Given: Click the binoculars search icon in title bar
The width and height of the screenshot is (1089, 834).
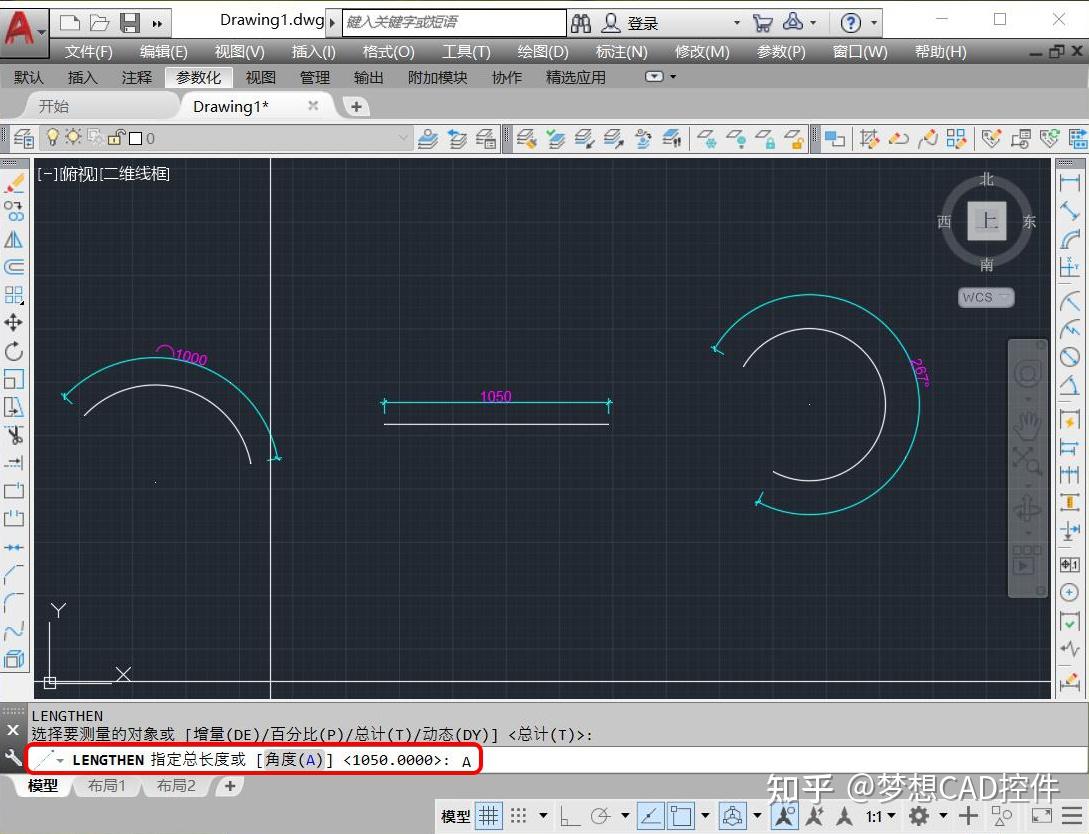Looking at the screenshot, I should point(580,22).
